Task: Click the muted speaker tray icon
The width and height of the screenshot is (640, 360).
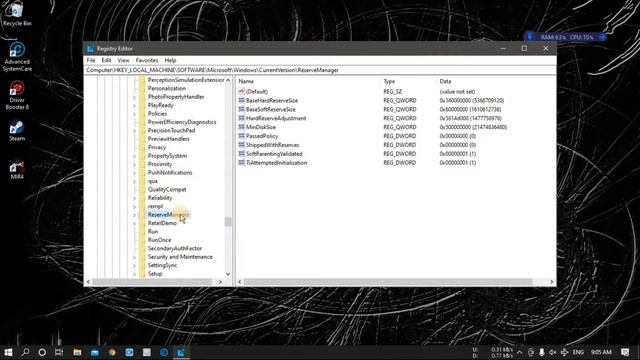Action: (553, 352)
